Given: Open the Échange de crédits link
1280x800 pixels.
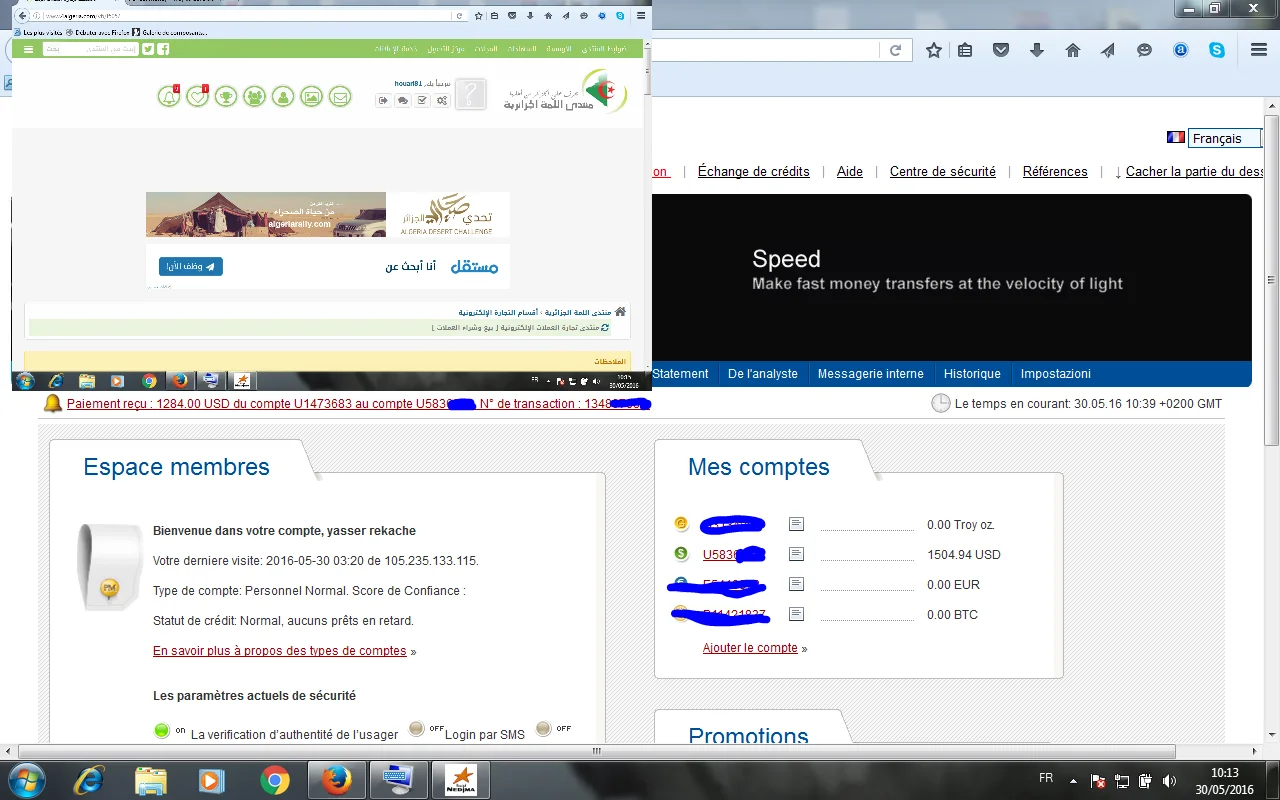Looking at the screenshot, I should pyautogui.click(x=753, y=172).
